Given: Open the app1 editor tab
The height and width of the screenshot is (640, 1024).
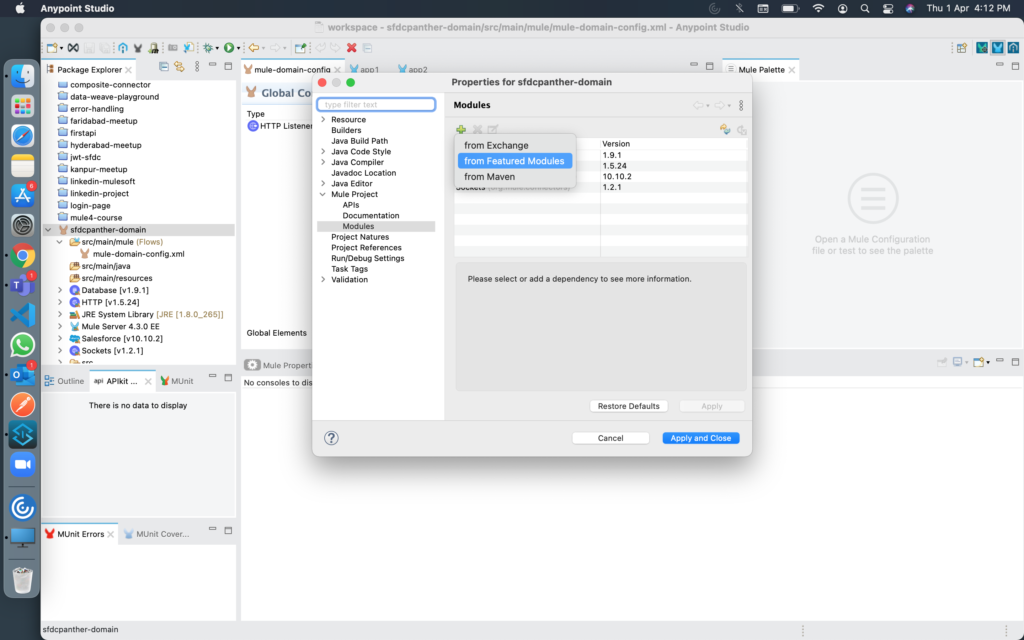Looking at the screenshot, I should click(368, 70).
